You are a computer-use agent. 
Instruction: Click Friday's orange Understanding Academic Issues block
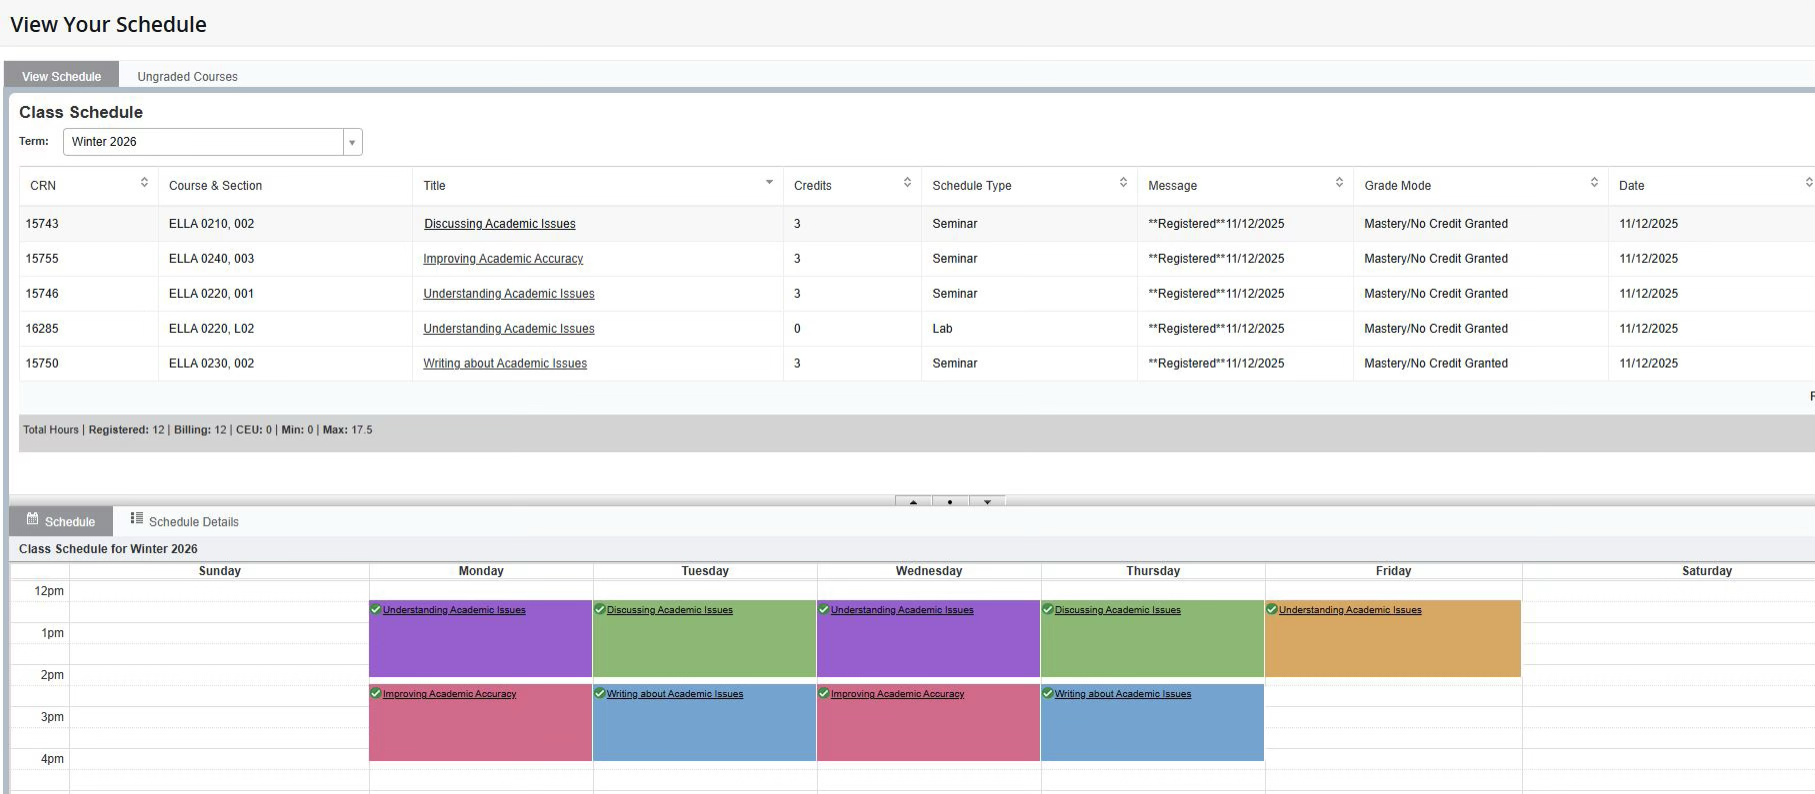(1392, 645)
